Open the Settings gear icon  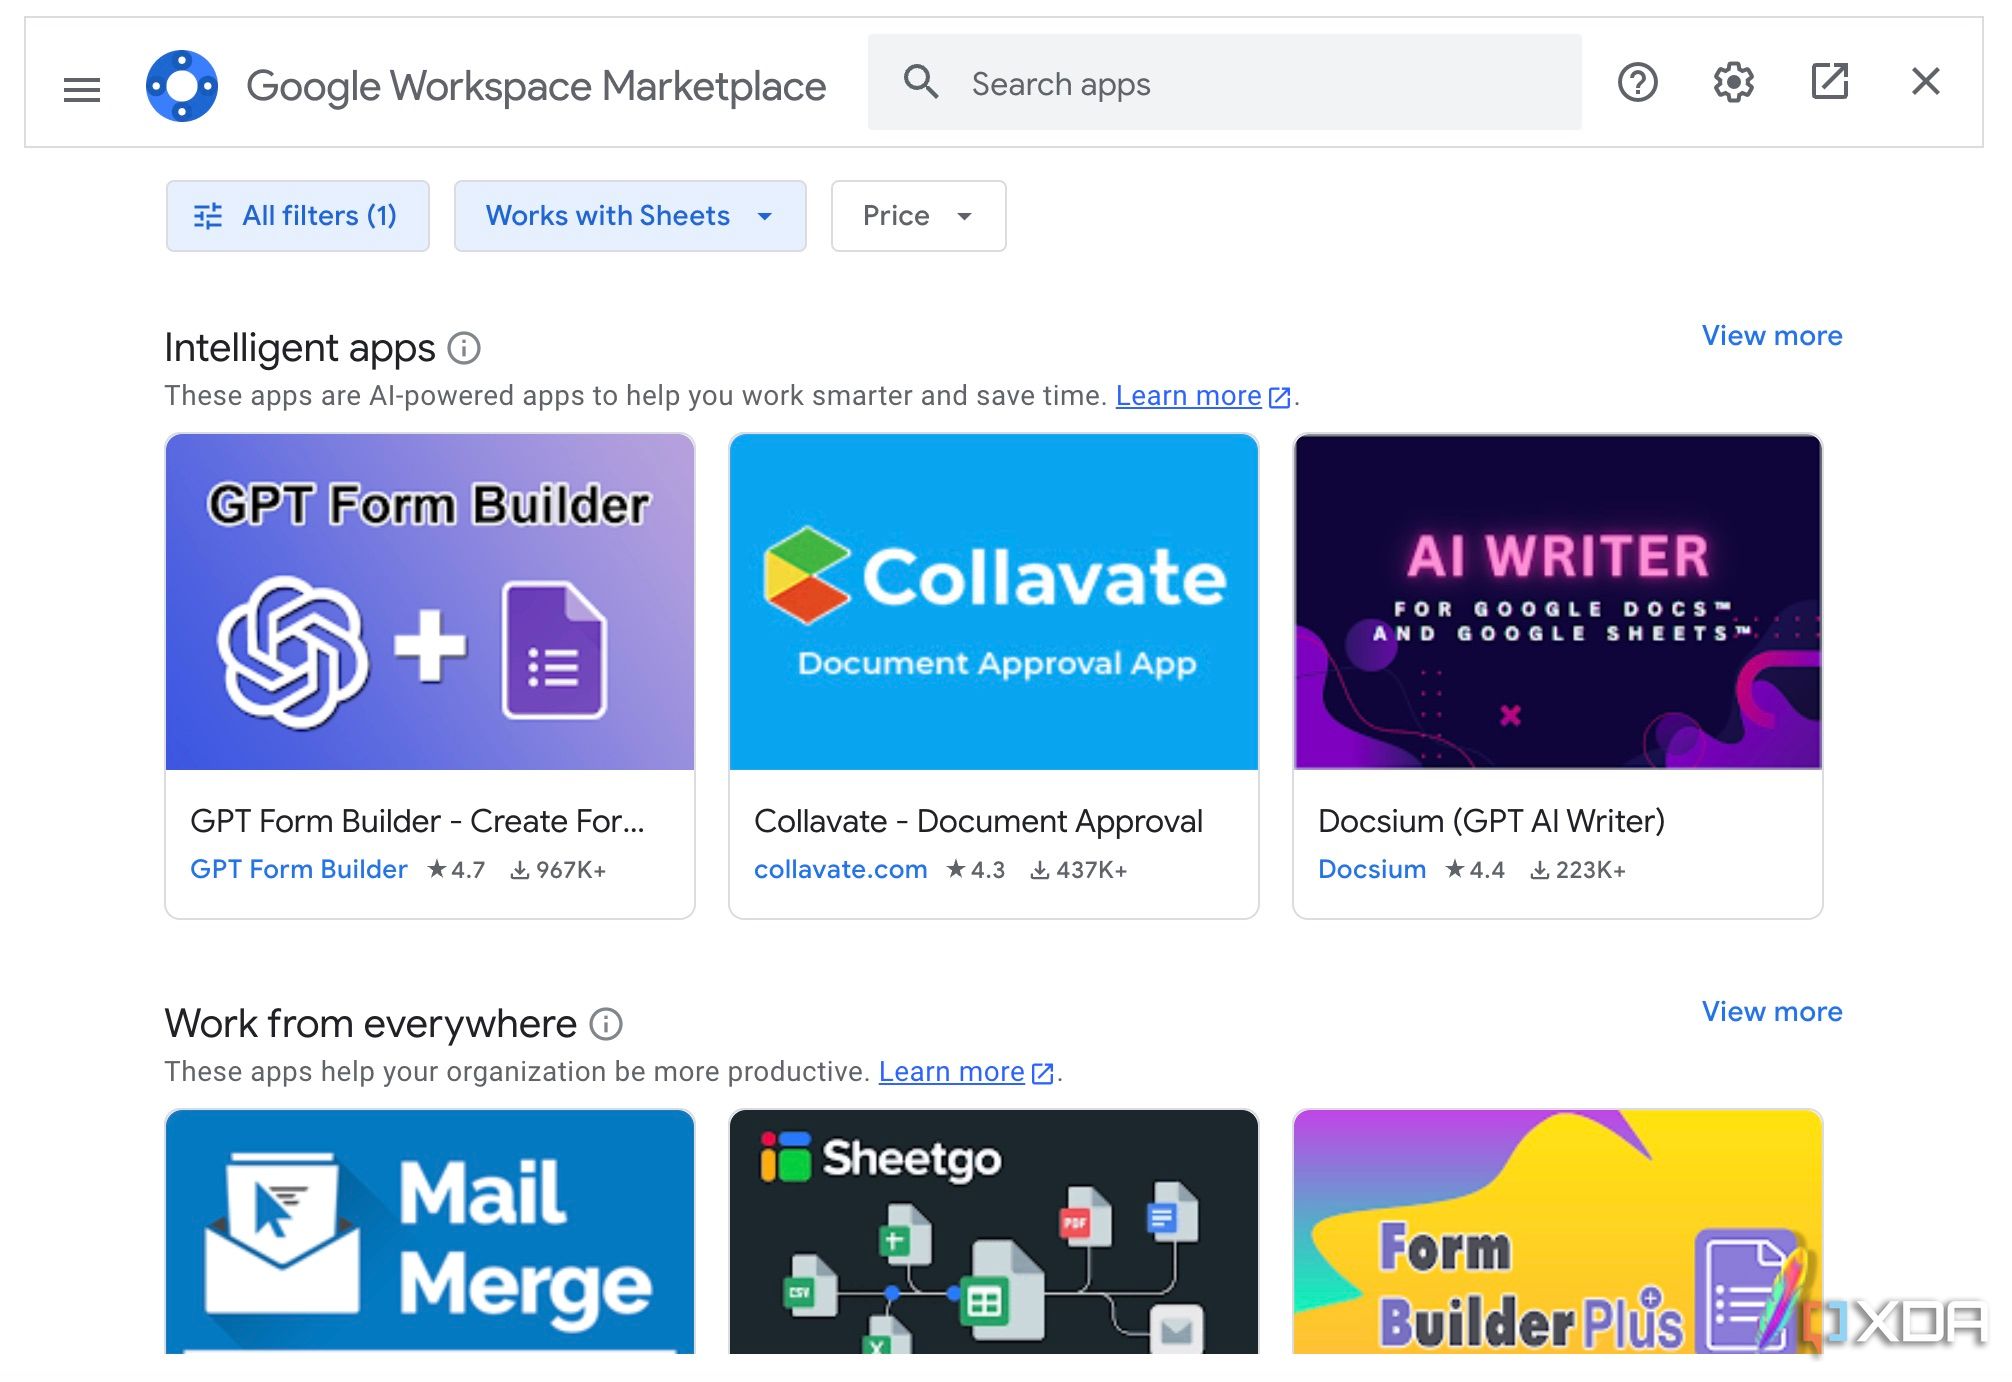(1733, 82)
